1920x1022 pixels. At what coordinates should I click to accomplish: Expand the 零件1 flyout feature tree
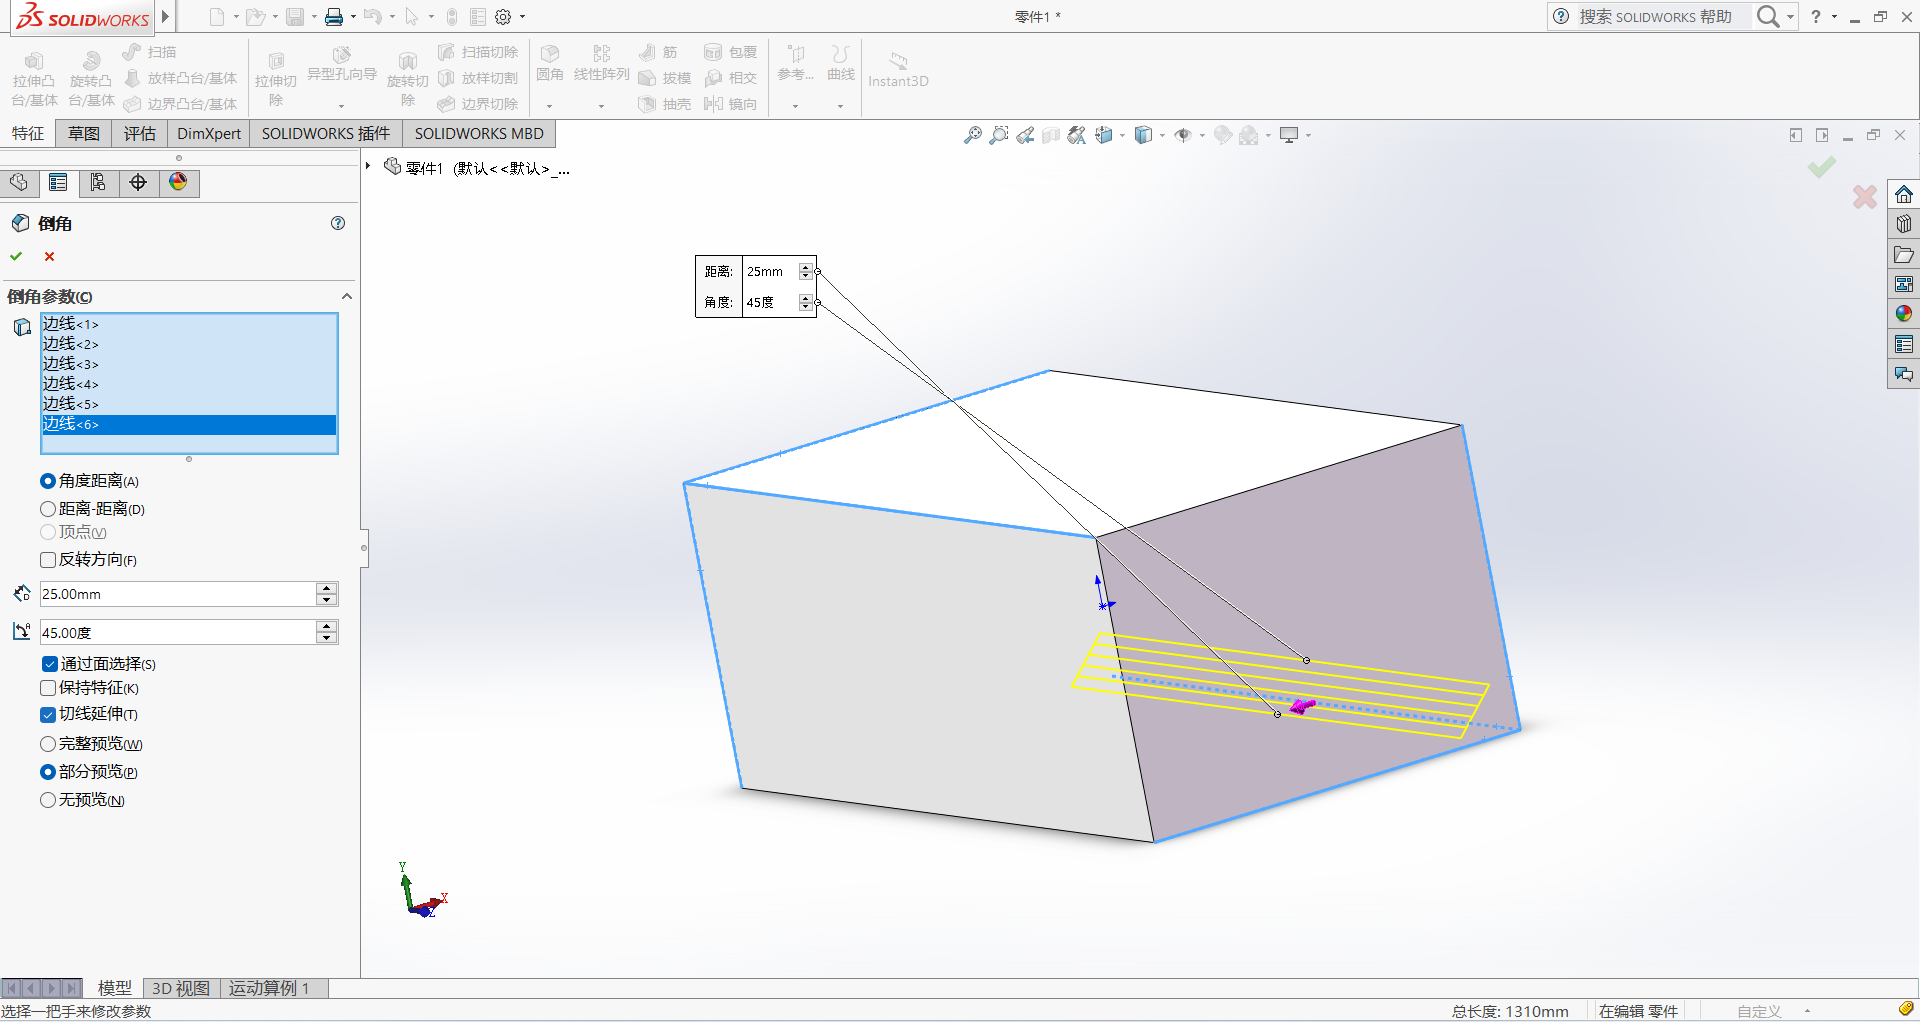[x=369, y=167]
